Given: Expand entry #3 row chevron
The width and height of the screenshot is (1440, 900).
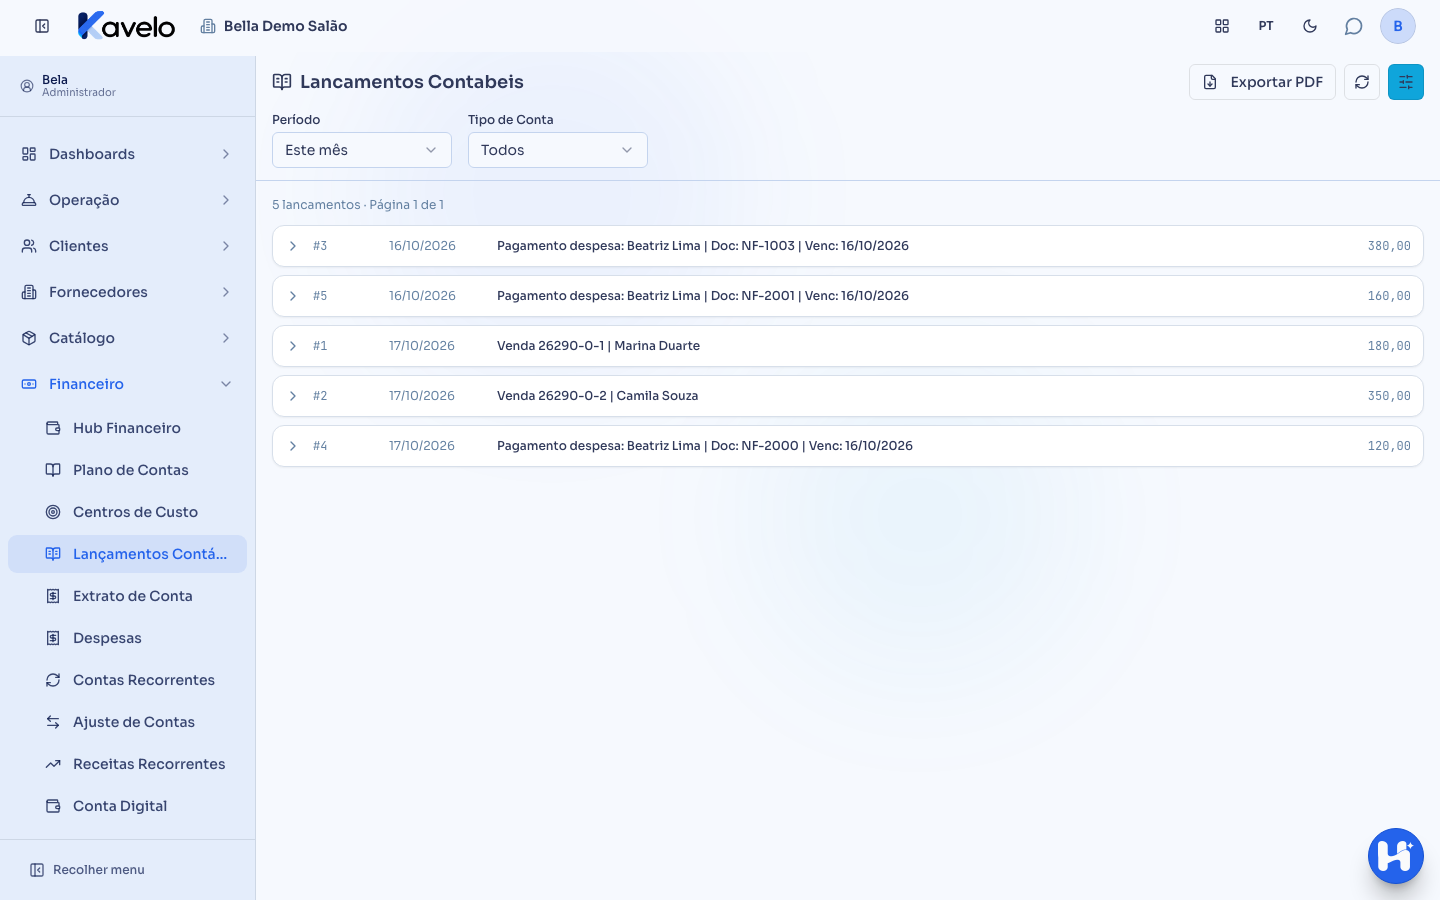Looking at the screenshot, I should pos(293,246).
